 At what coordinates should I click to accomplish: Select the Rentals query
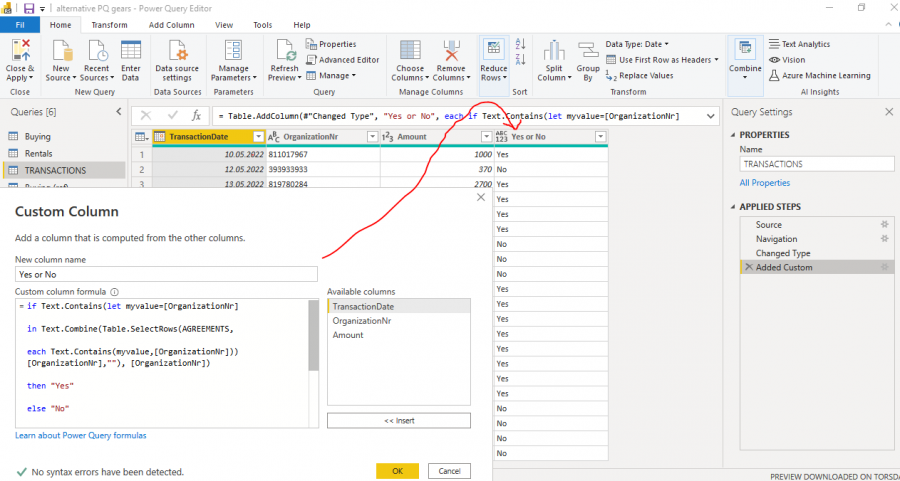(x=38, y=153)
